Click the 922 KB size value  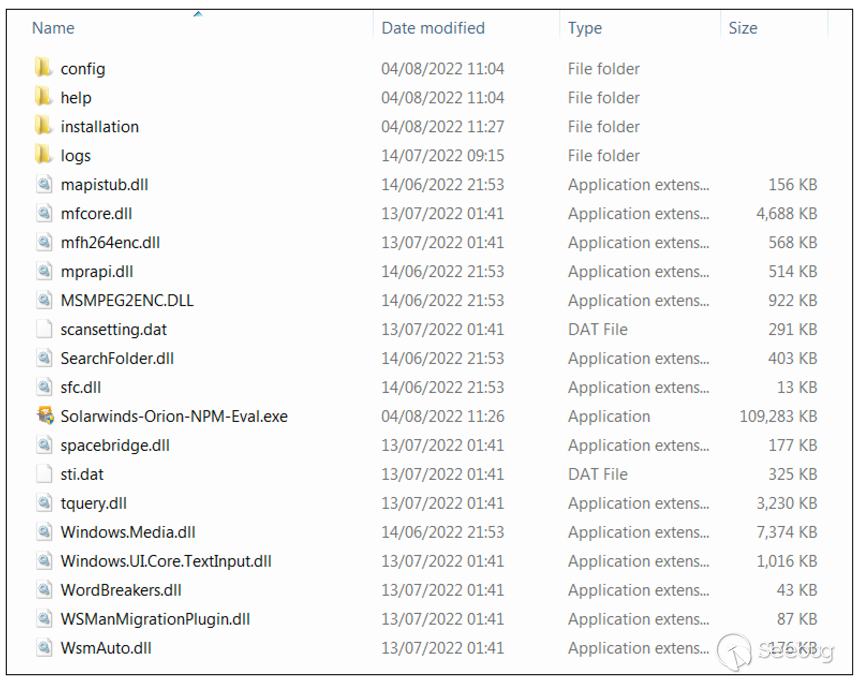793,300
